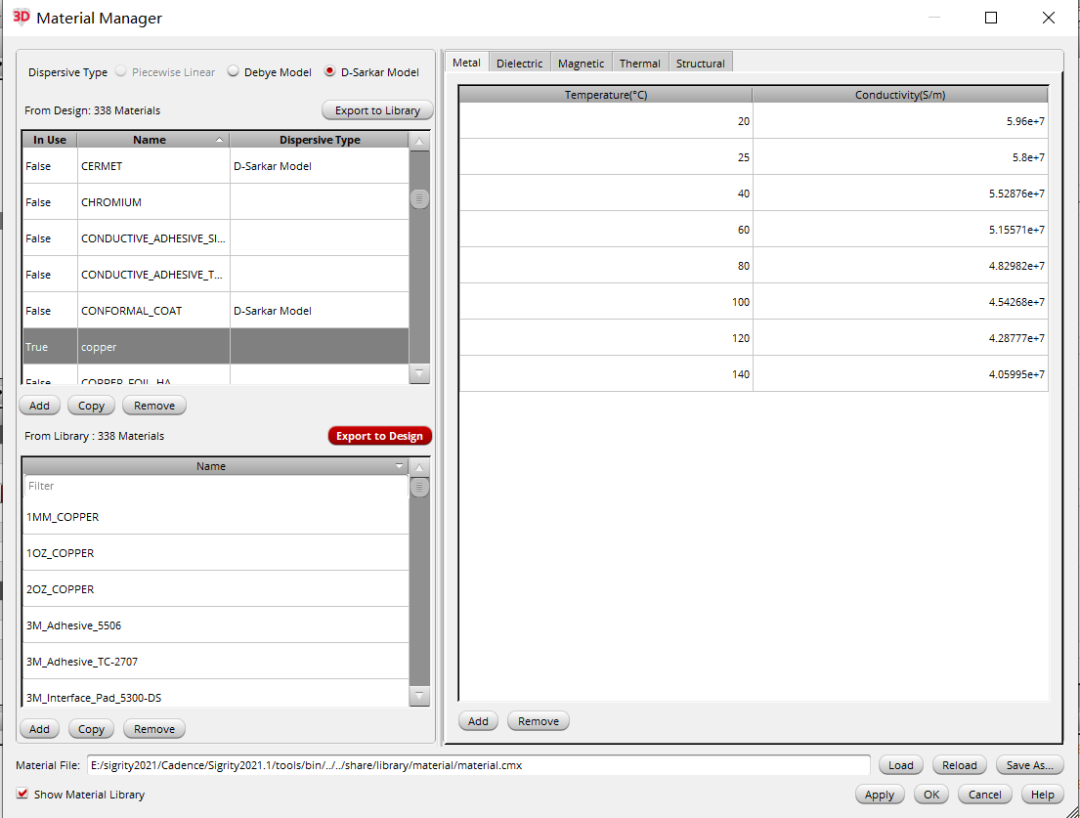Click the library list scroll up arrow
The height and width of the screenshot is (818, 1080).
419,468
